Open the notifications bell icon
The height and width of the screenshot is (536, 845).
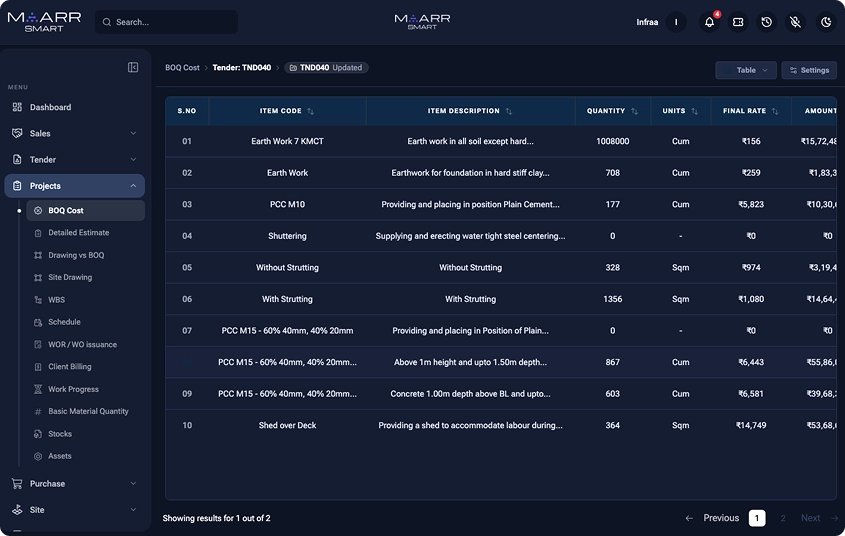click(x=709, y=22)
